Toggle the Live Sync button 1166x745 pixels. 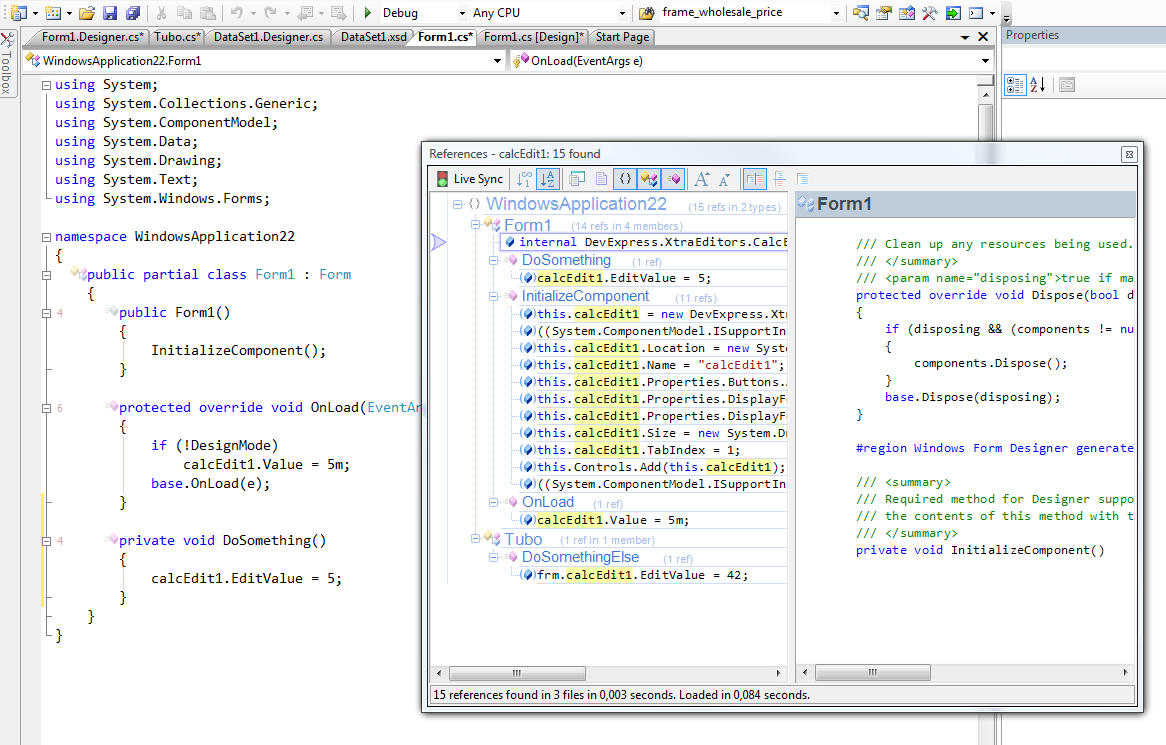point(469,179)
